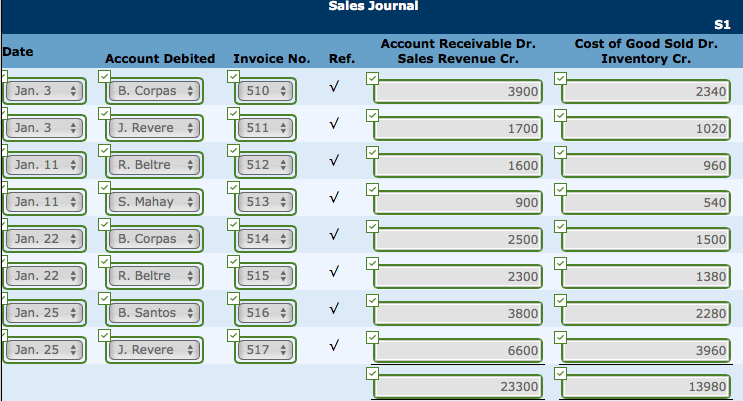
Task: Click the receivable amount field showing 900
Action: [x=458, y=202]
